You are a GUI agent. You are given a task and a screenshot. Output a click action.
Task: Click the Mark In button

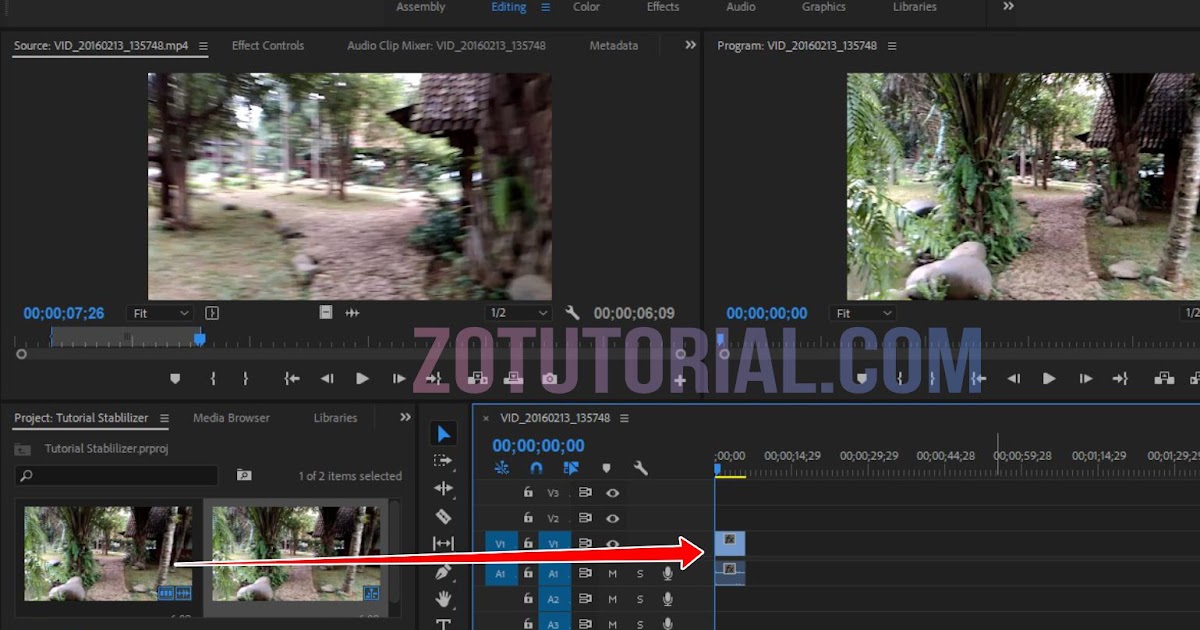tap(212, 378)
